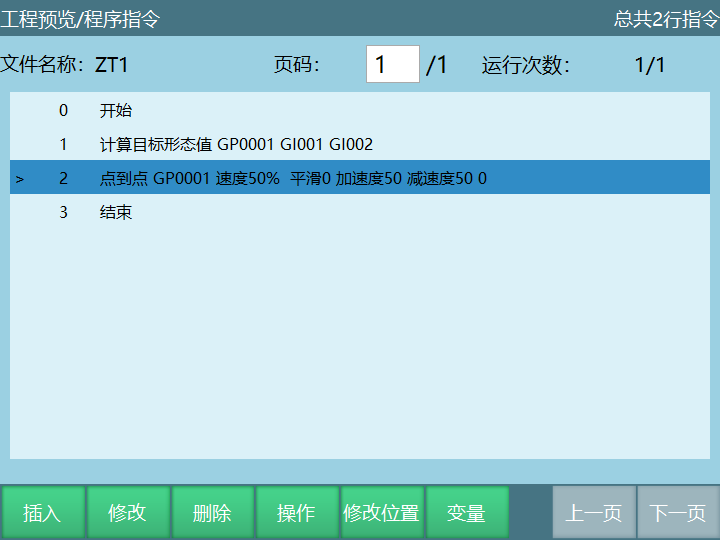Click the 文件名称 label

coord(40,66)
